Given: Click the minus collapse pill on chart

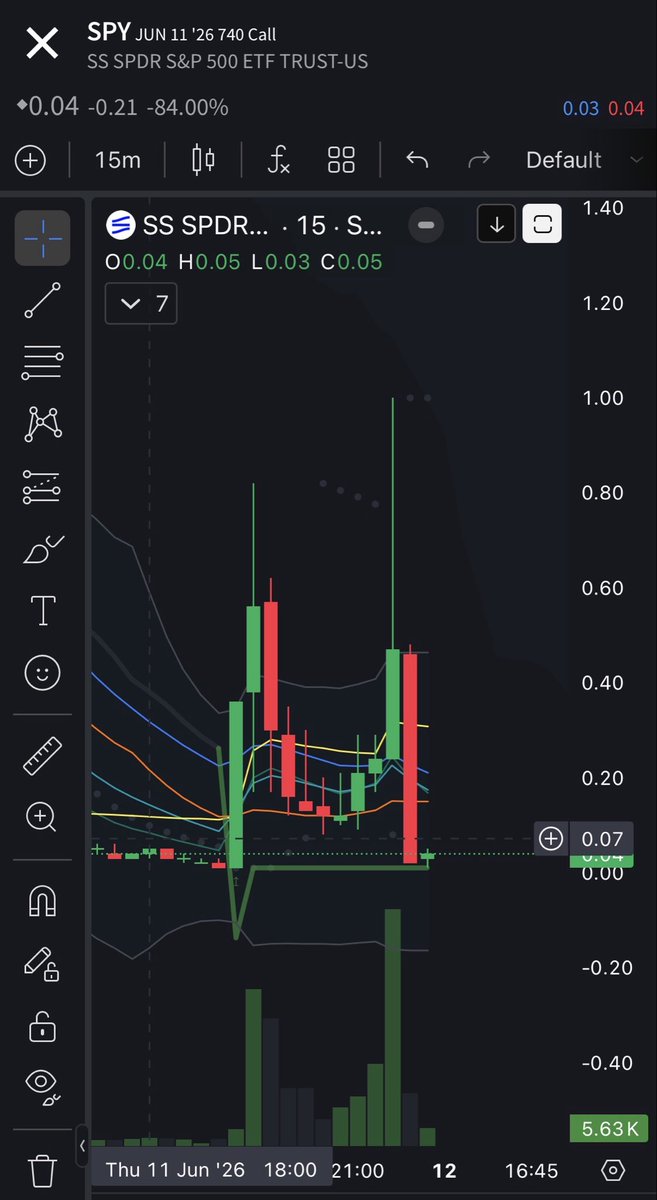Looking at the screenshot, I should (x=426, y=225).
